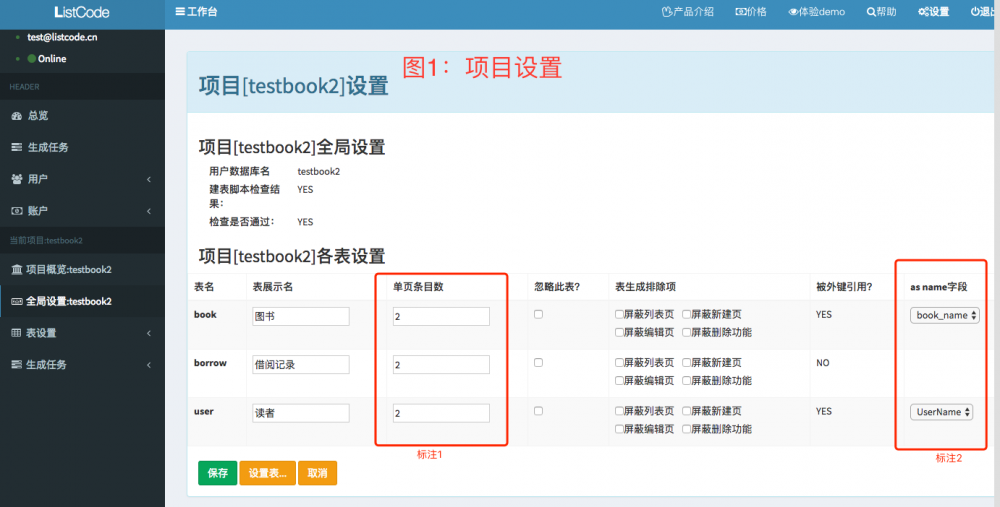Screen dimensions: 1000x507
Task: Click the 总览 dashboard icon in sidebar
Action: pyautogui.click(x=17, y=115)
